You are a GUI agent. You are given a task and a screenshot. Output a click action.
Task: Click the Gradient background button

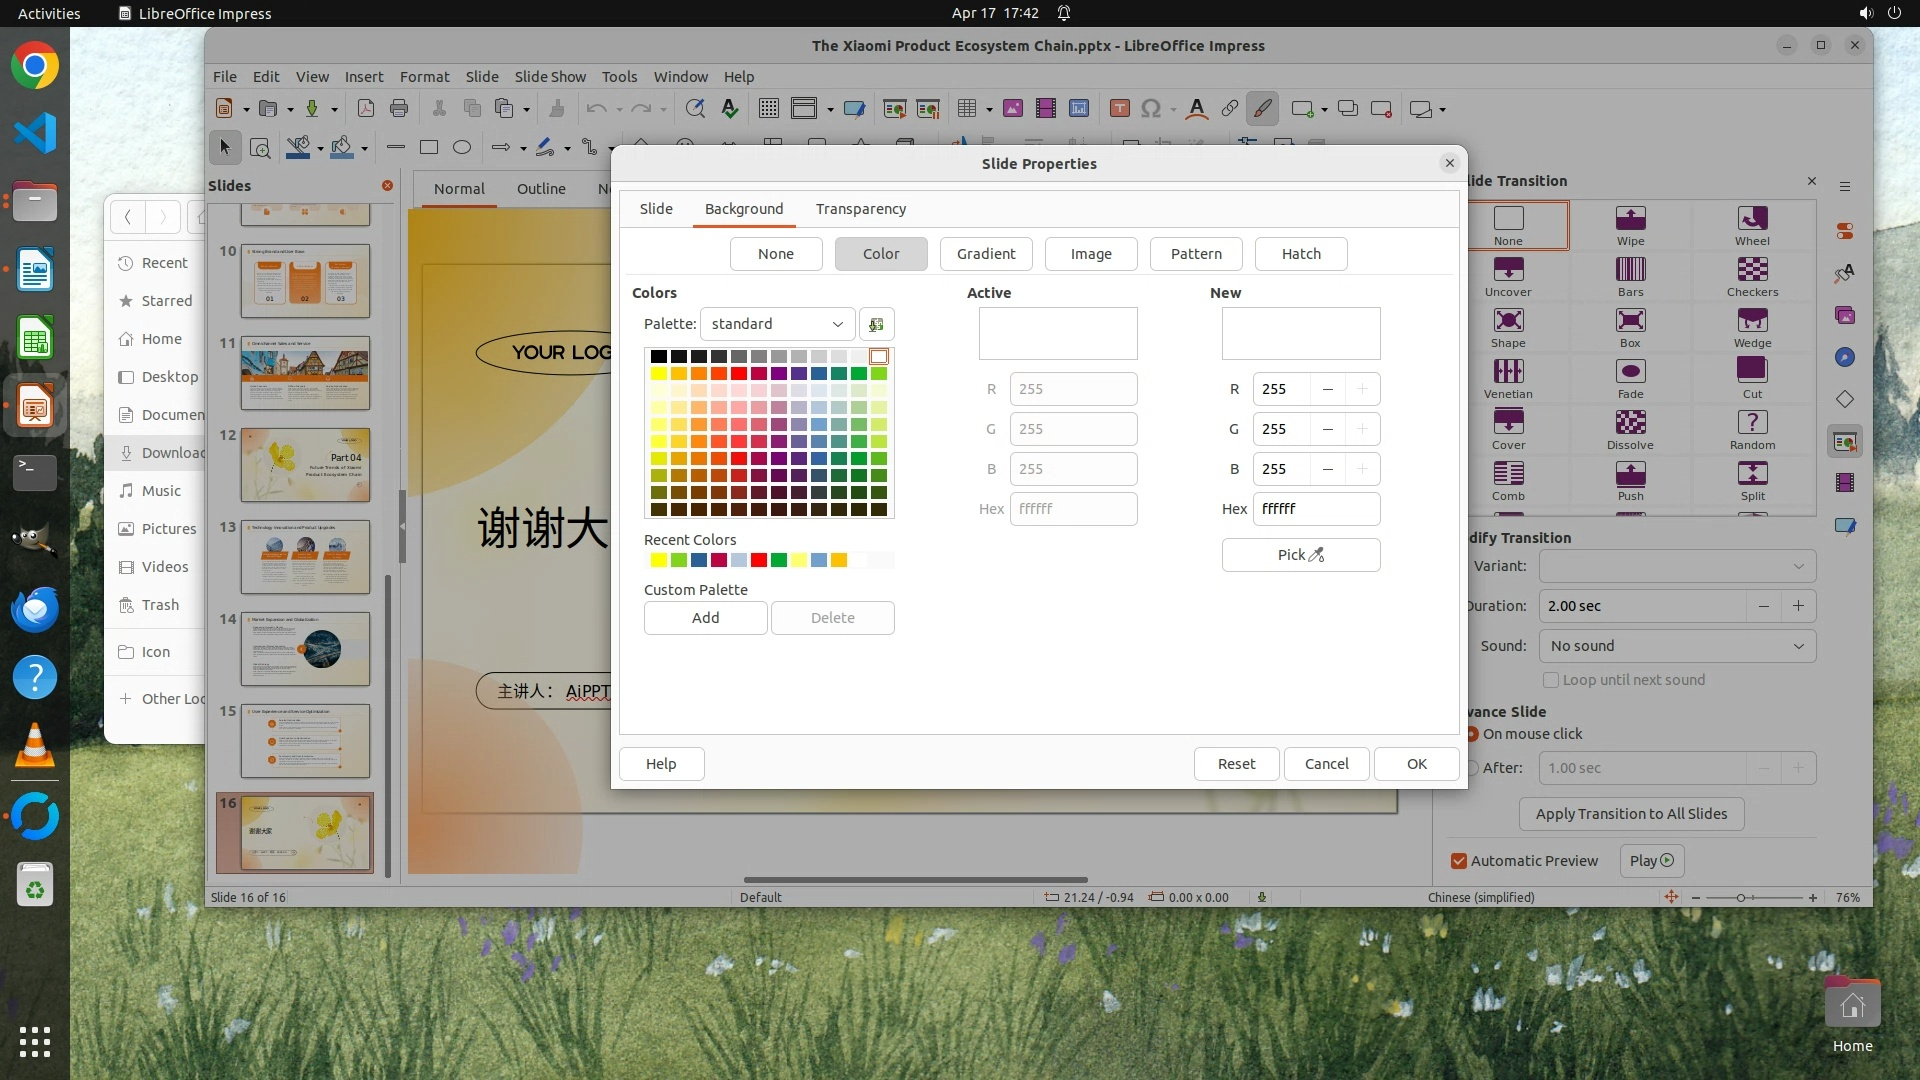pos(985,254)
